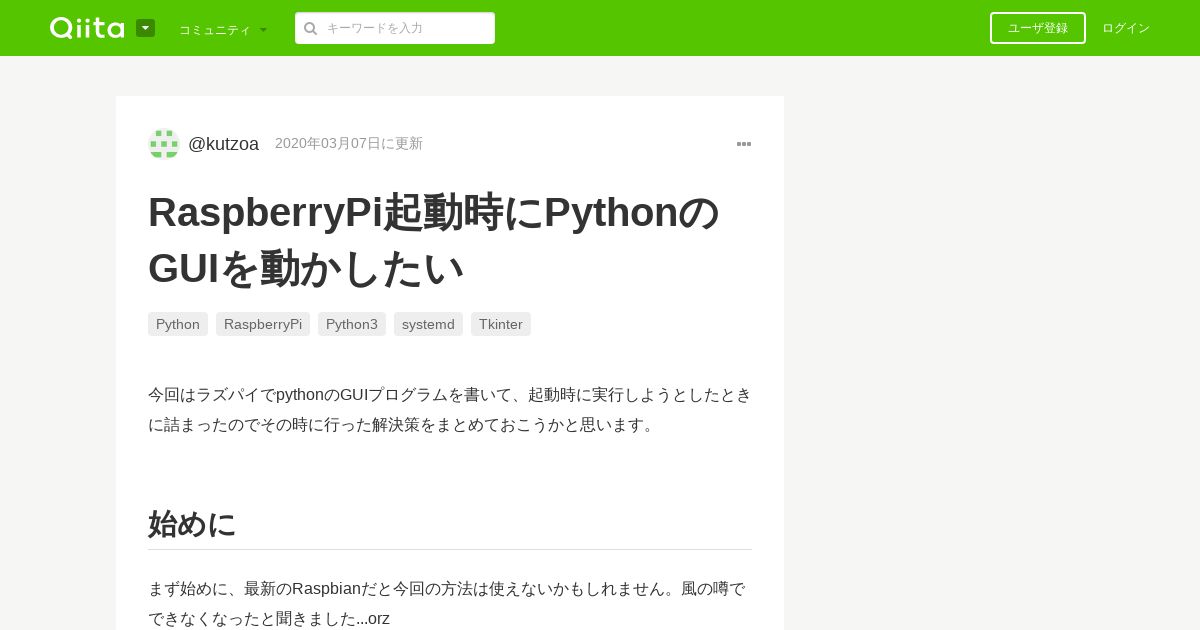
Task: Click the paragraph starting 今回はラズパイで
Action: 450,410
